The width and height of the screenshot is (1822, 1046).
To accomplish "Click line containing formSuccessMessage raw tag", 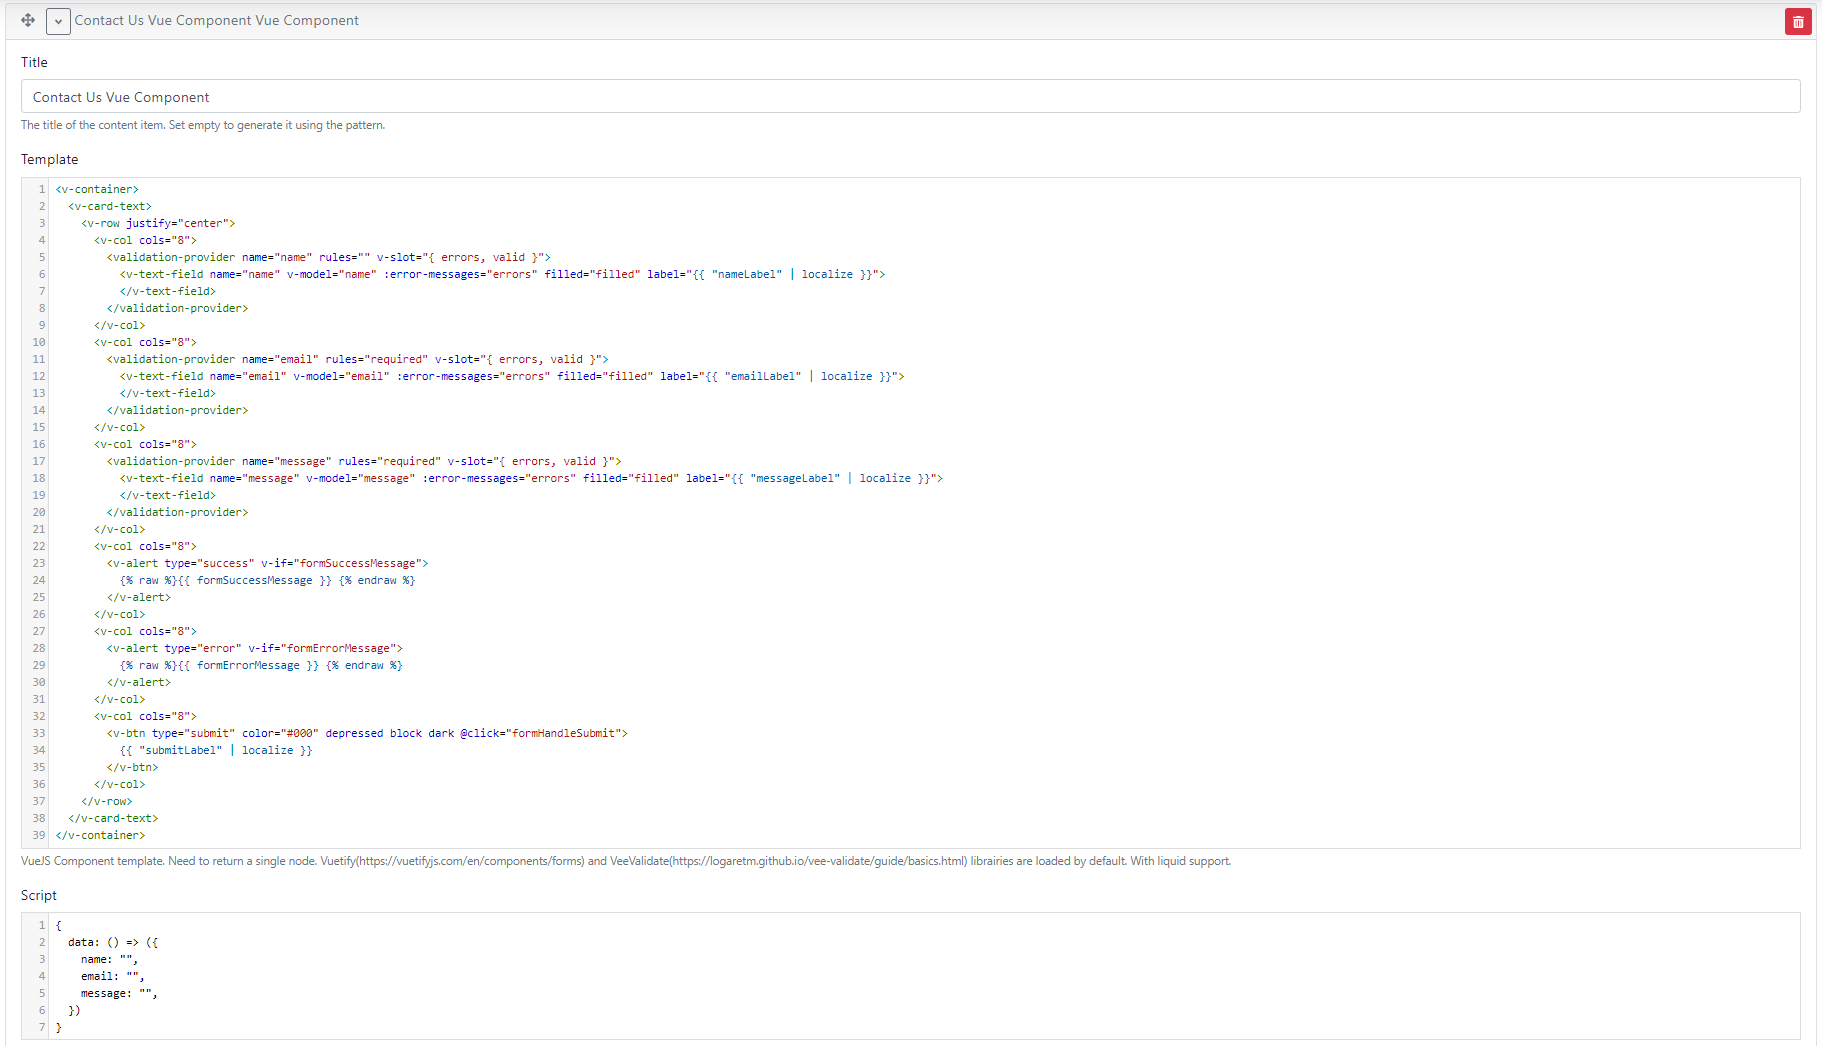I will pyautogui.click(x=268, y=580).
